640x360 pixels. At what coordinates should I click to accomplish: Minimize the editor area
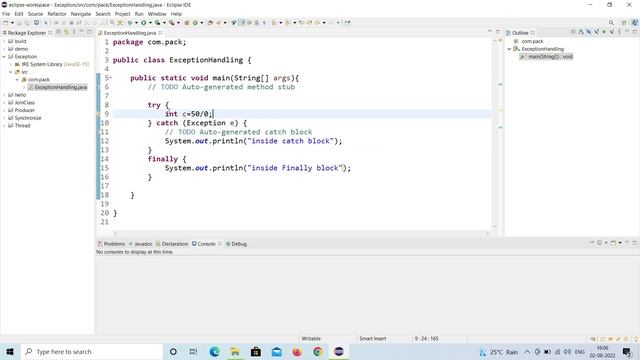click(490, 31)
